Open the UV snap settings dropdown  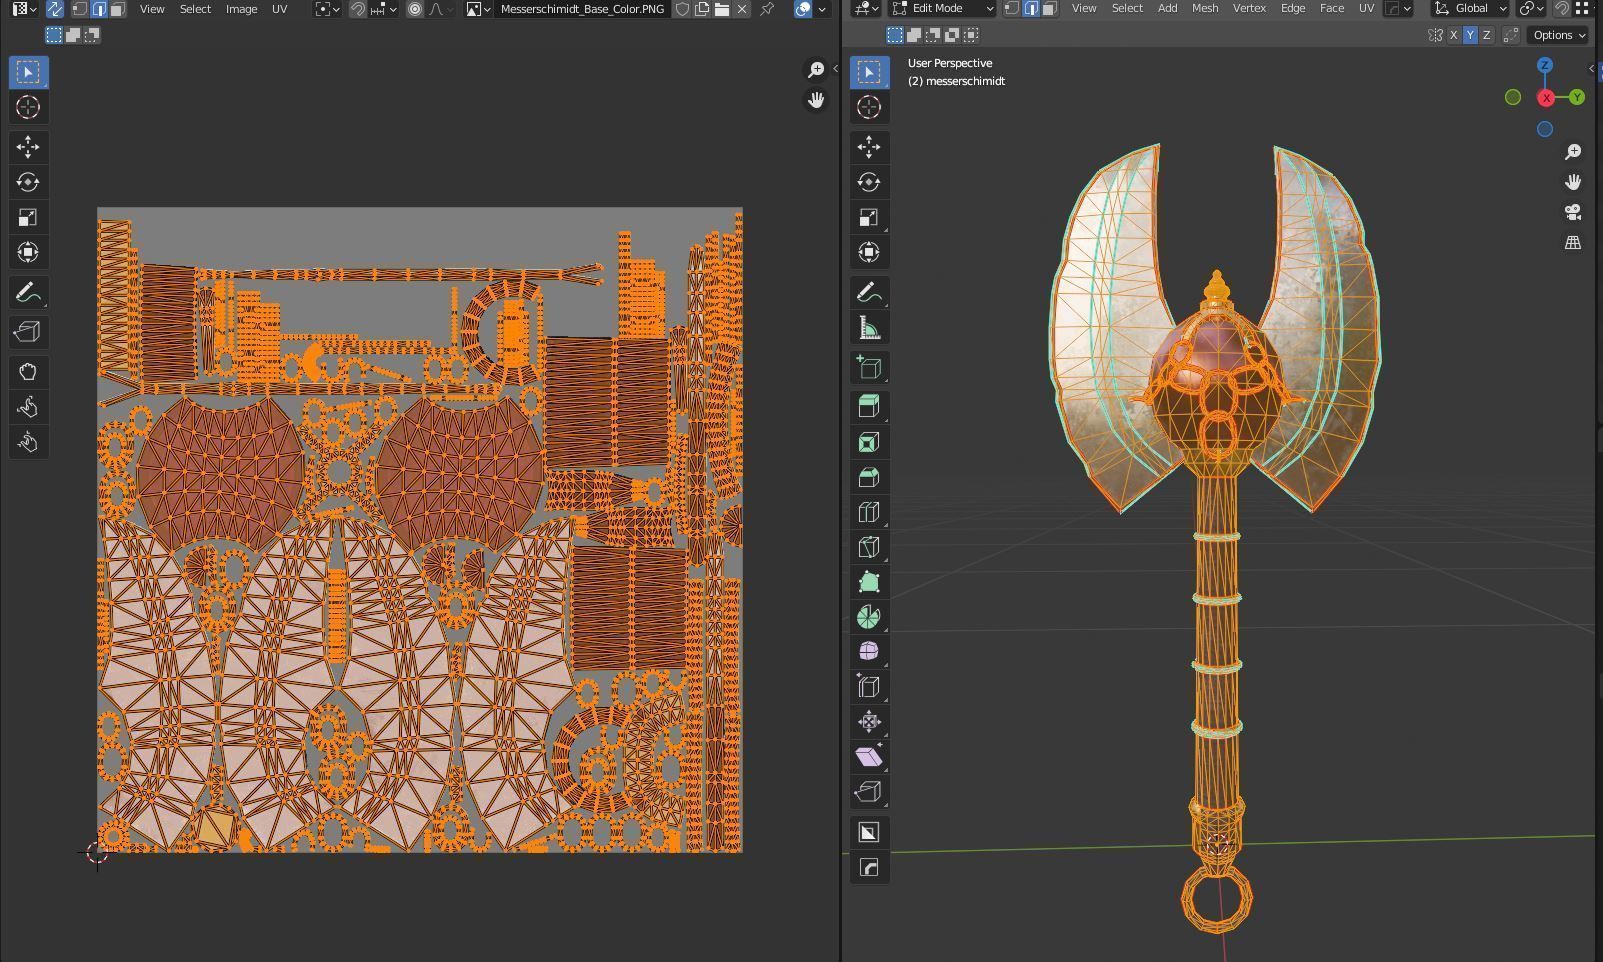[384, 9]
